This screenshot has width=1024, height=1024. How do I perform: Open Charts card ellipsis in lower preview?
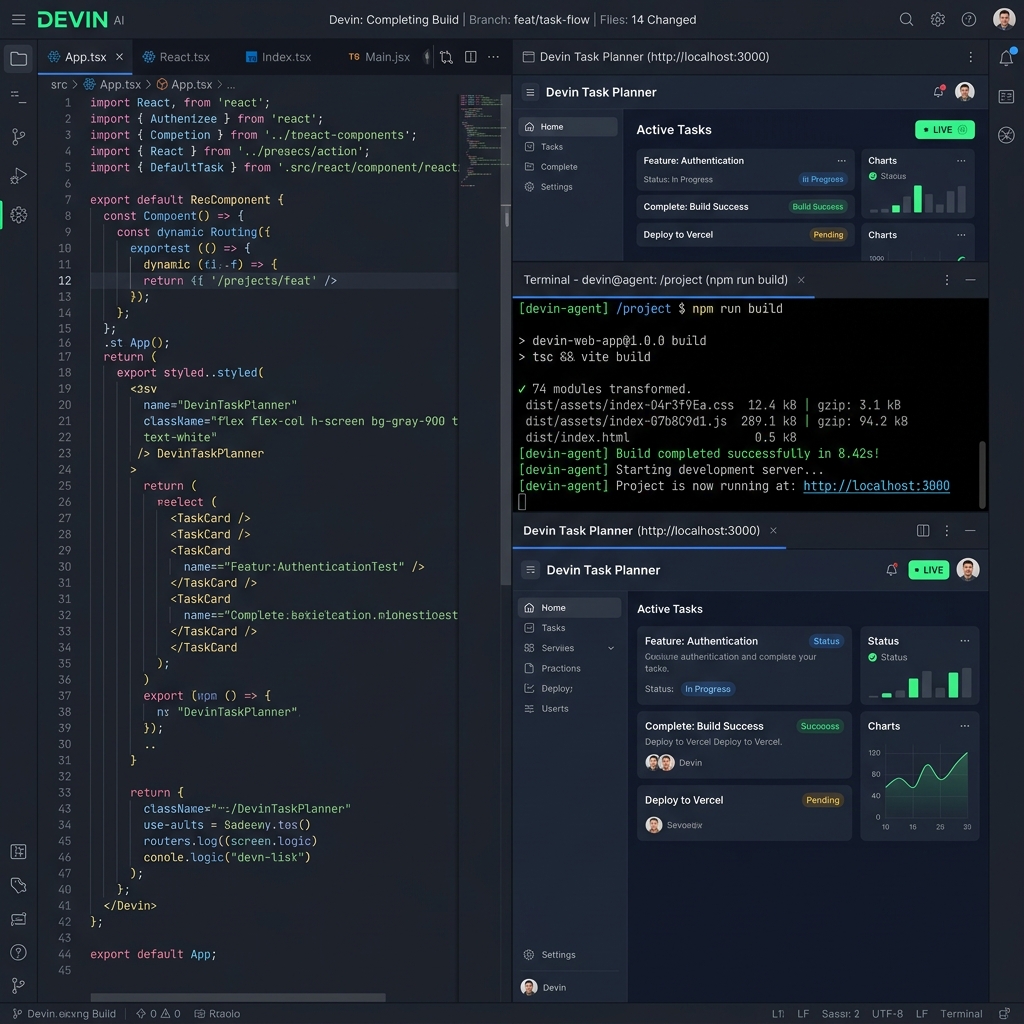click(x=964, y=726)
